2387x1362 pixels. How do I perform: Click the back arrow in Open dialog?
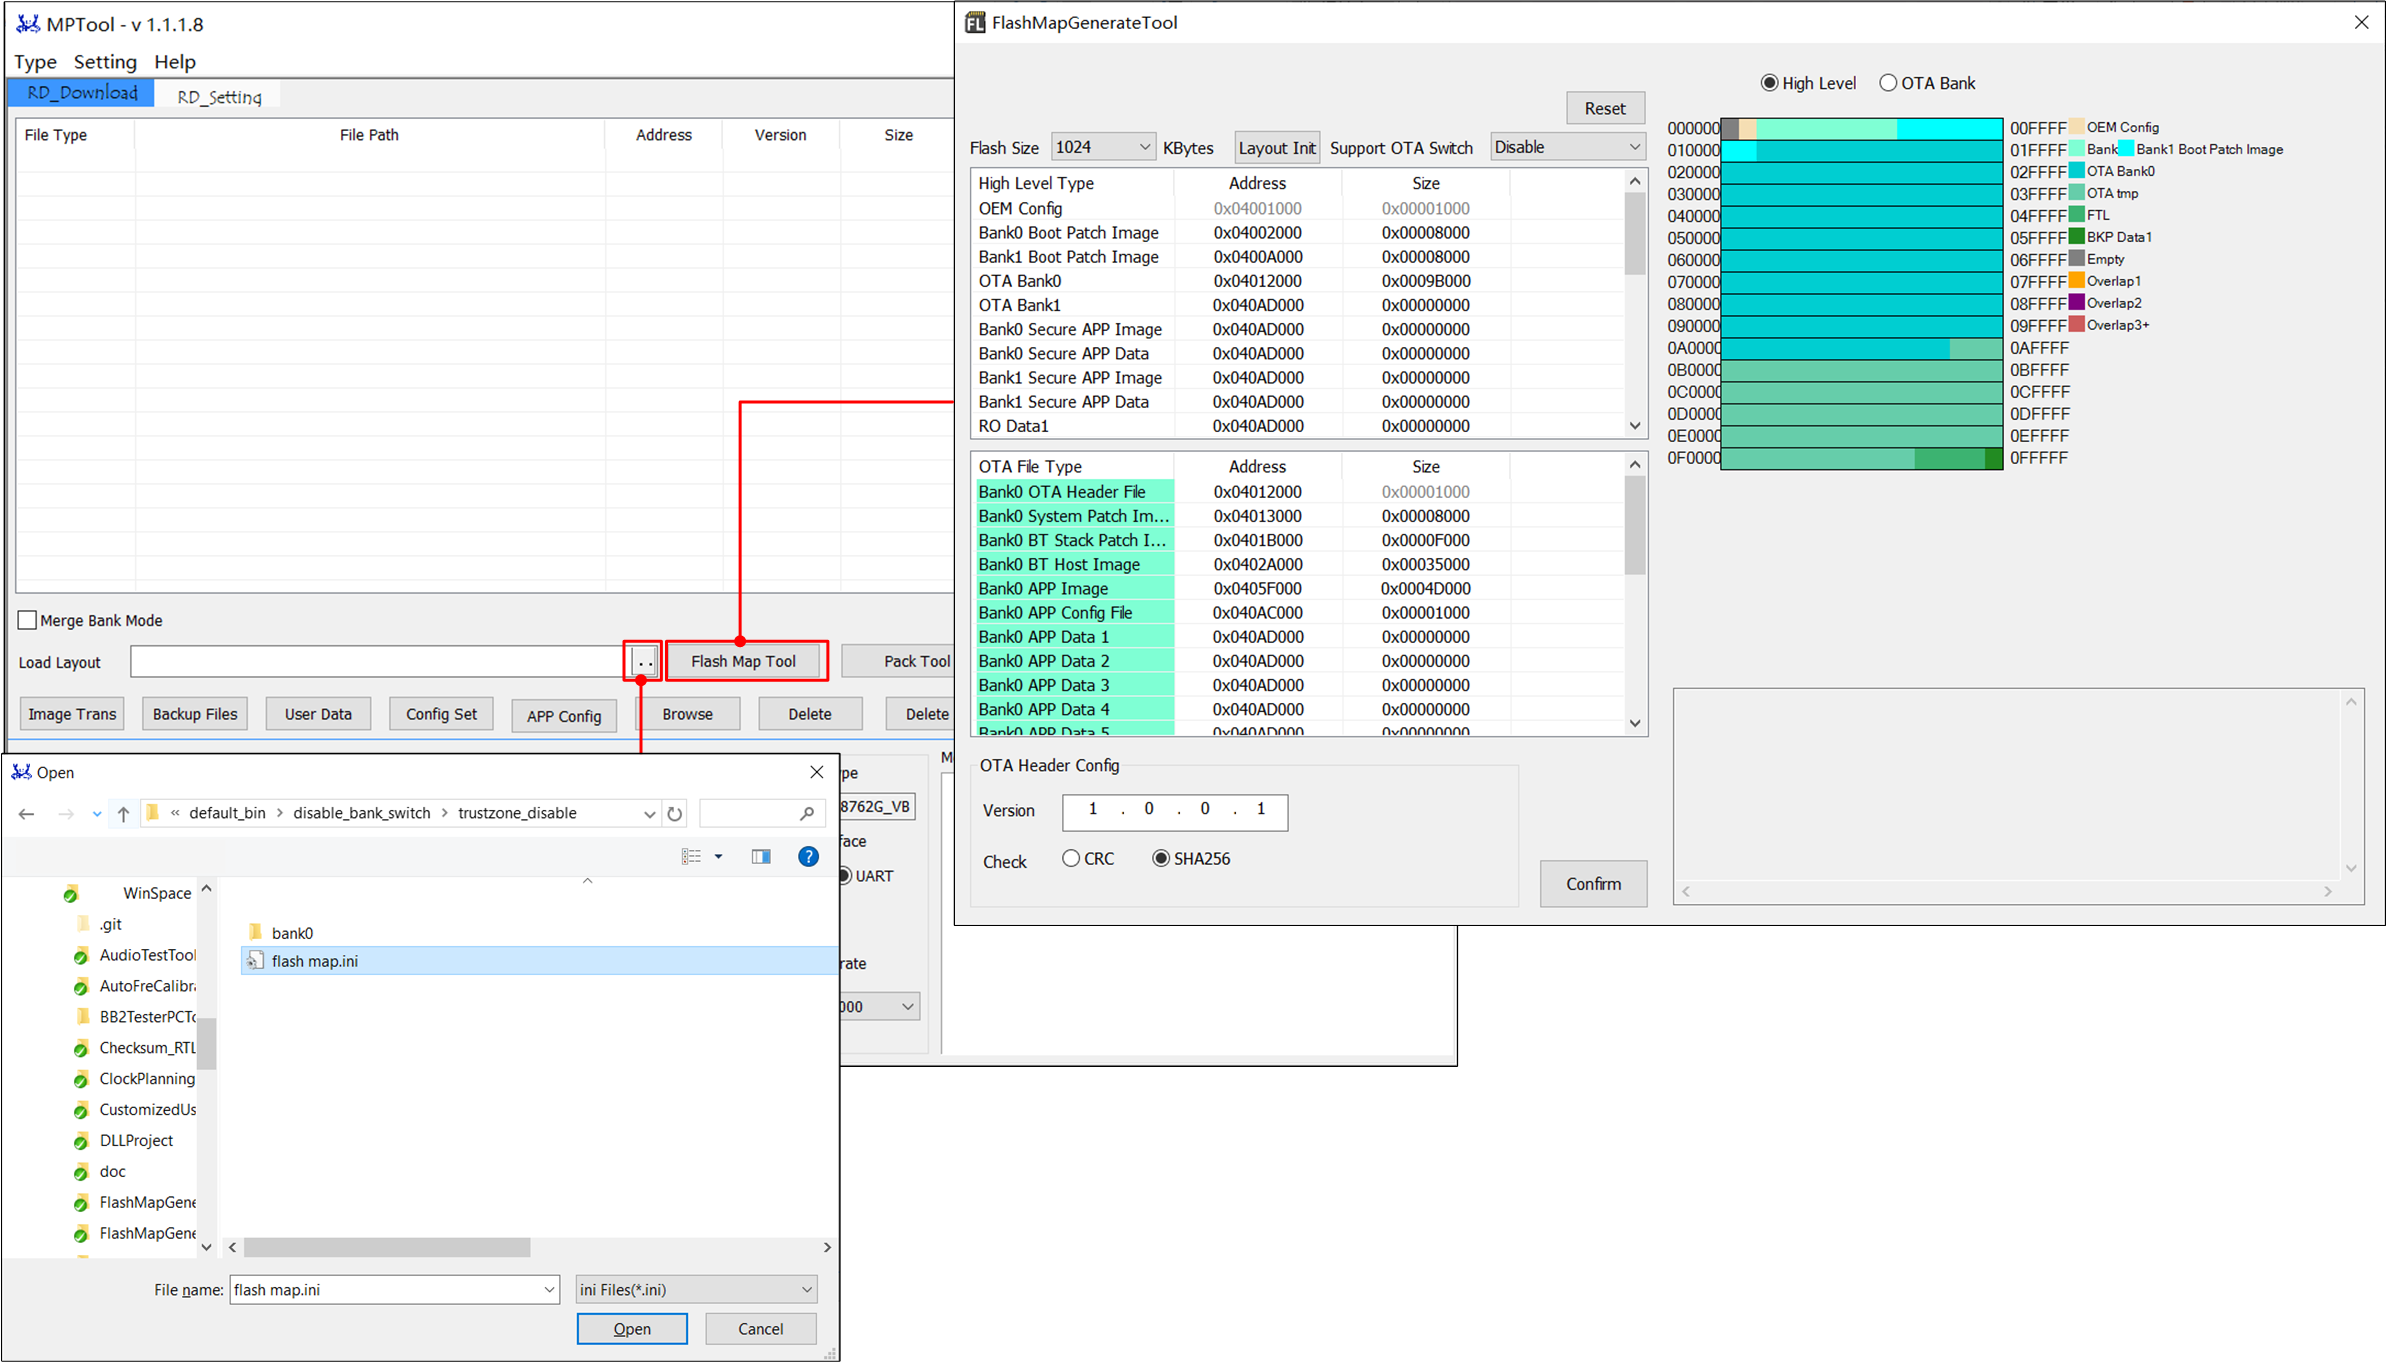point(27,814)
